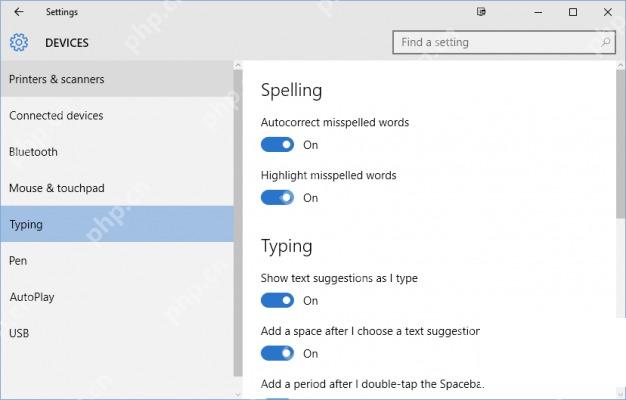Go back with the arrow icon

(18, 12)
